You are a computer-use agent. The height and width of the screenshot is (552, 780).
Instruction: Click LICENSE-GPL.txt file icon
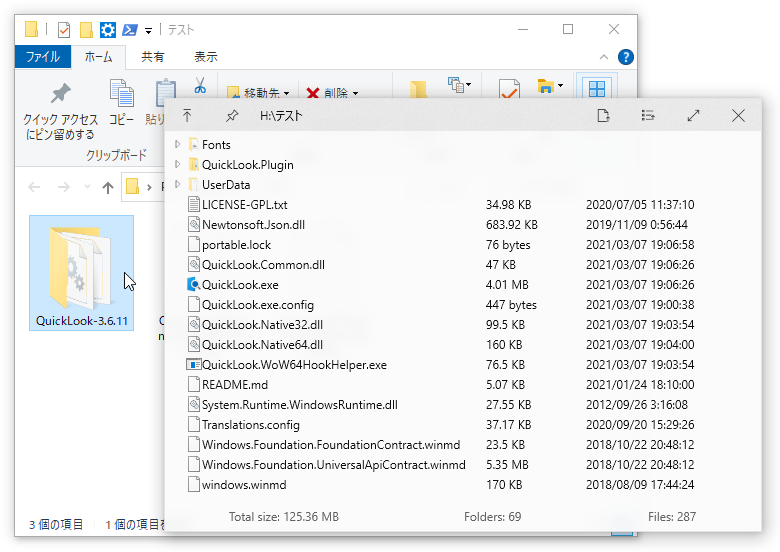click(x=194, y=204)
